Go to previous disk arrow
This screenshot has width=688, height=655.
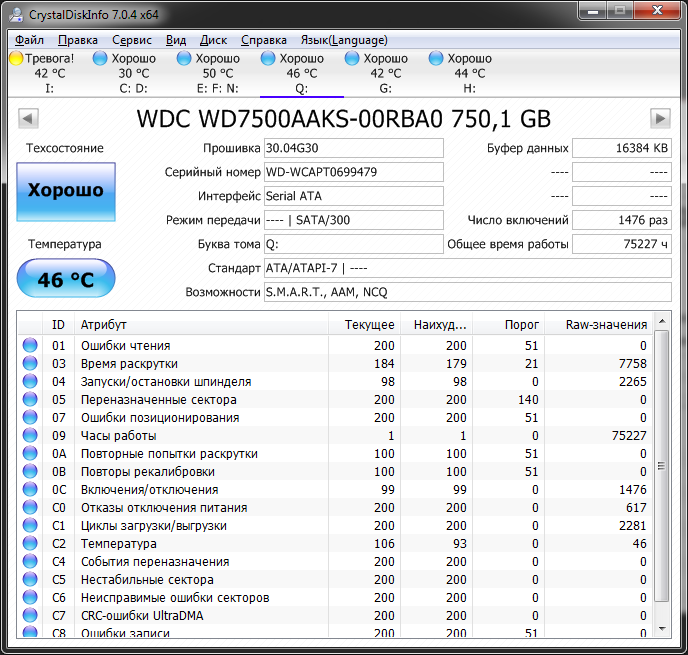[28, 118]
